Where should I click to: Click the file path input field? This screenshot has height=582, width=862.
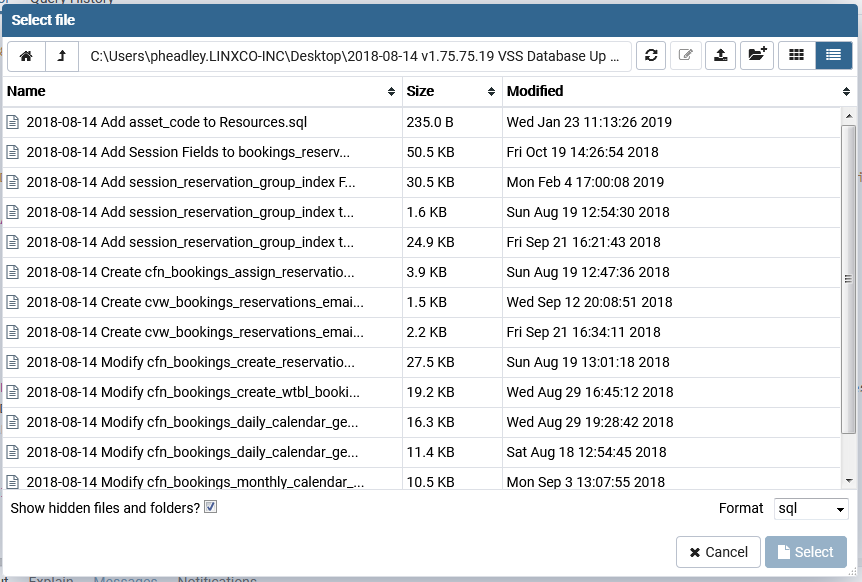tap(355, 56)
